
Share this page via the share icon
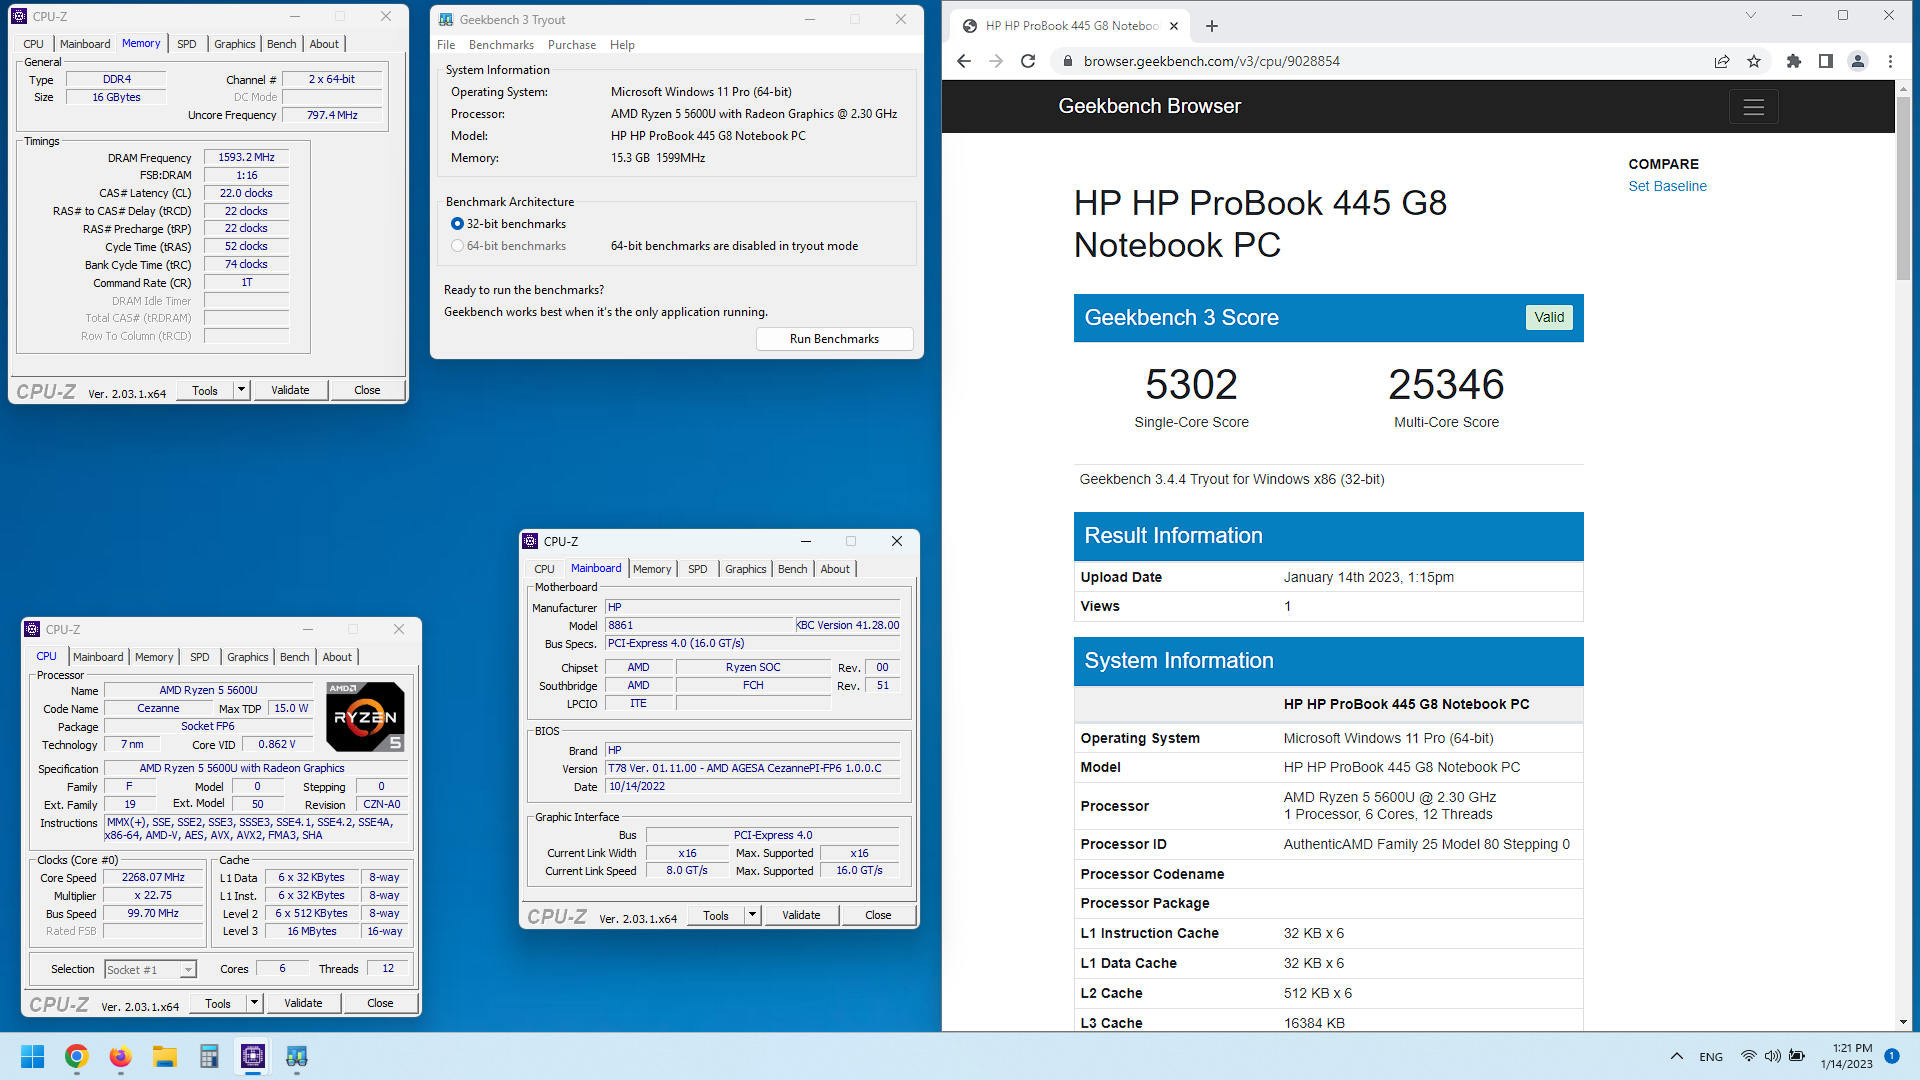tap(1722, 61)
